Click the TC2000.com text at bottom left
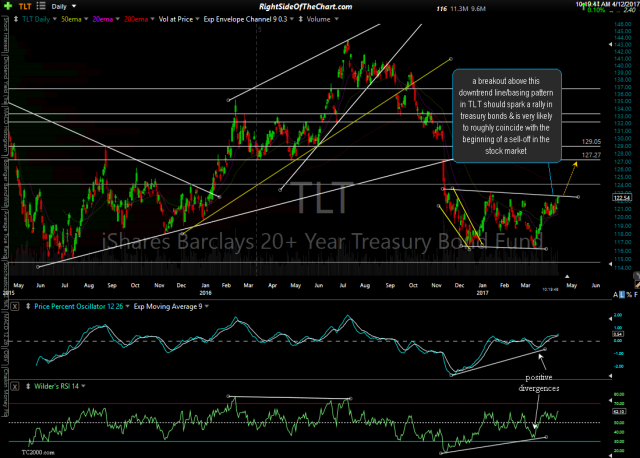Screen dimensions: 640x458 38,452
